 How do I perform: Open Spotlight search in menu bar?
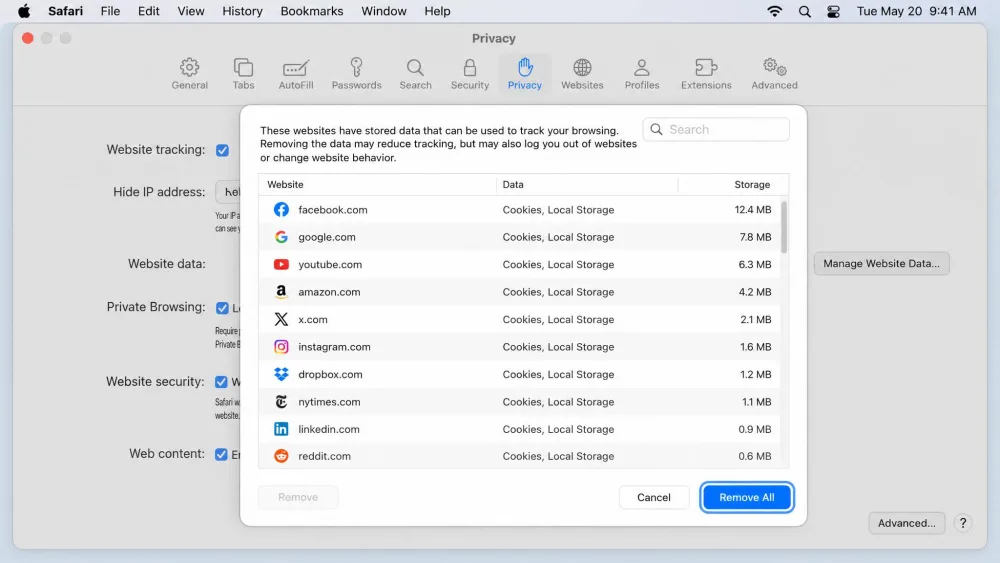(x=805, y=11)
